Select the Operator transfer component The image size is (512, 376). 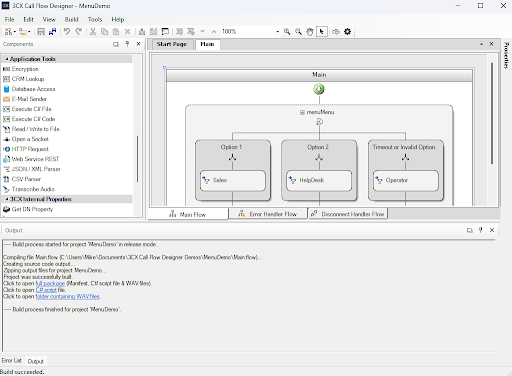click(x=406, y=180)
